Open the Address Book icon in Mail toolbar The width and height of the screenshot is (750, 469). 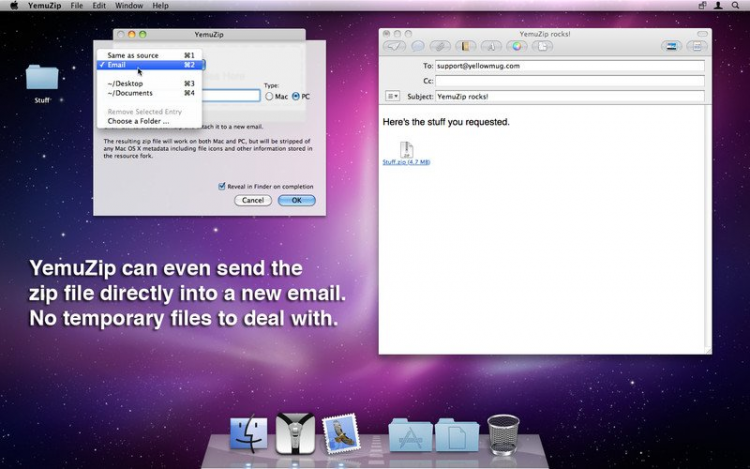[465, 46]
